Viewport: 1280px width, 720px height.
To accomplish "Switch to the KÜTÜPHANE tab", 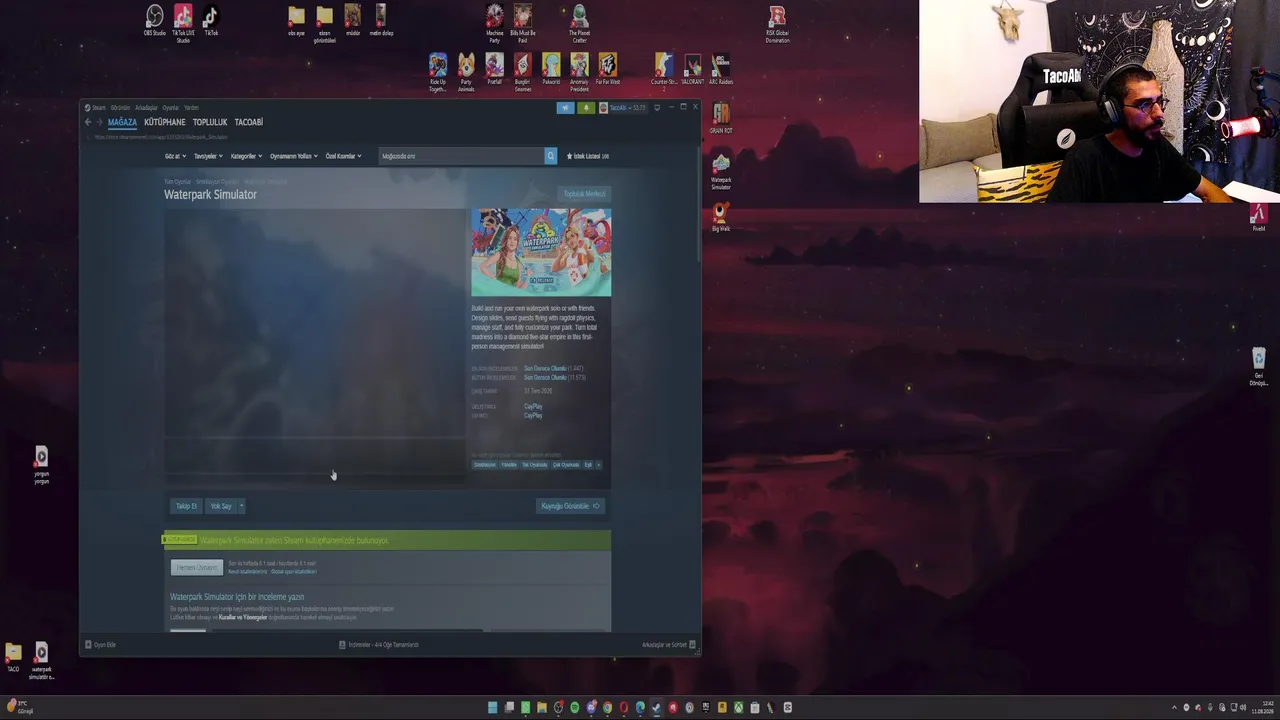I will (x=165, y=122).
